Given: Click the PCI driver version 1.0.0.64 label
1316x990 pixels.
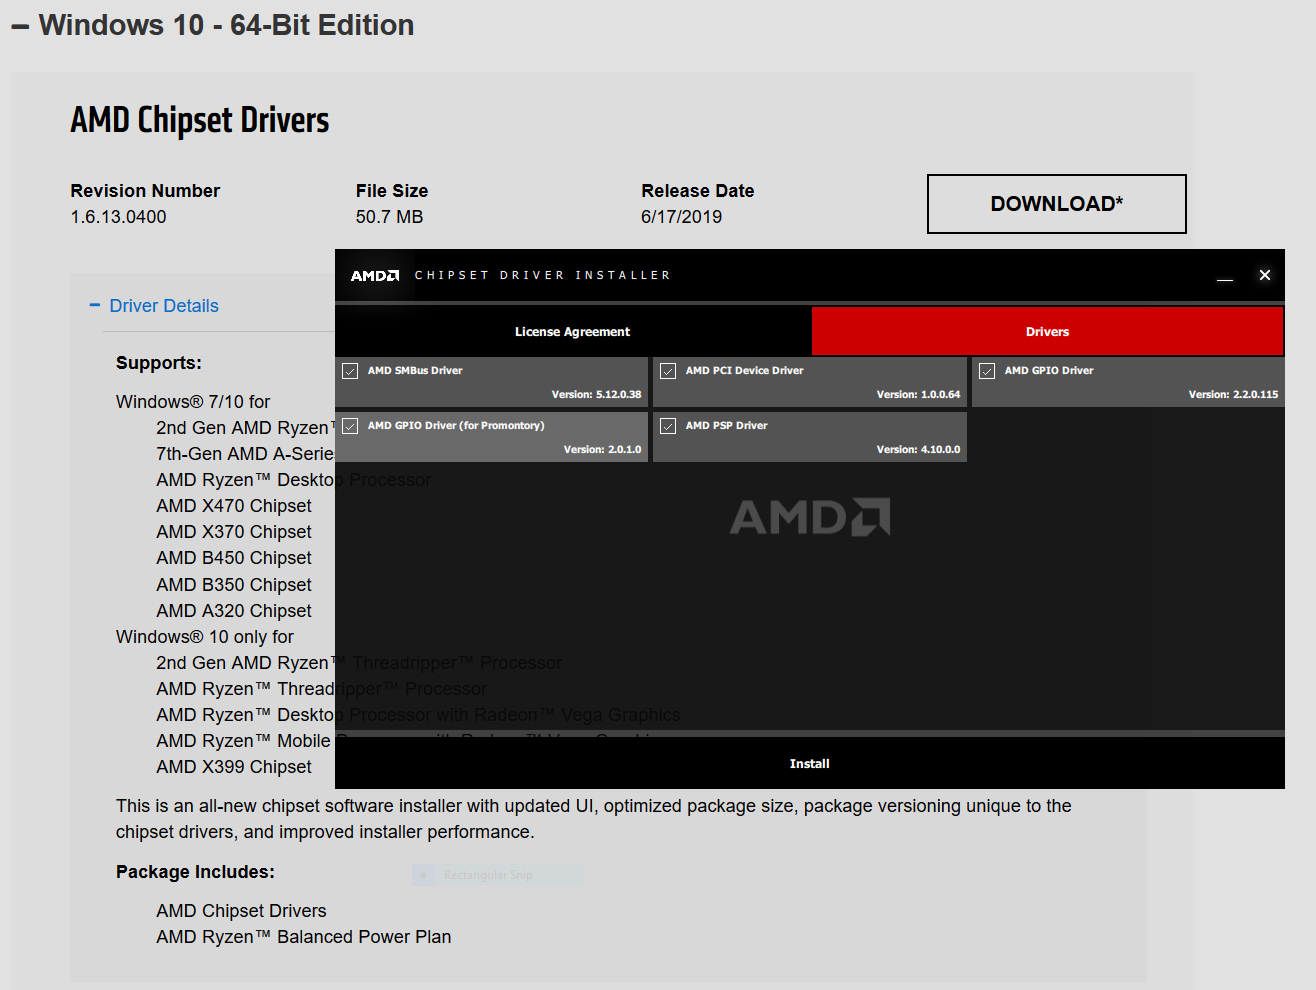Looking at the screenshot, I should point(918,395).
